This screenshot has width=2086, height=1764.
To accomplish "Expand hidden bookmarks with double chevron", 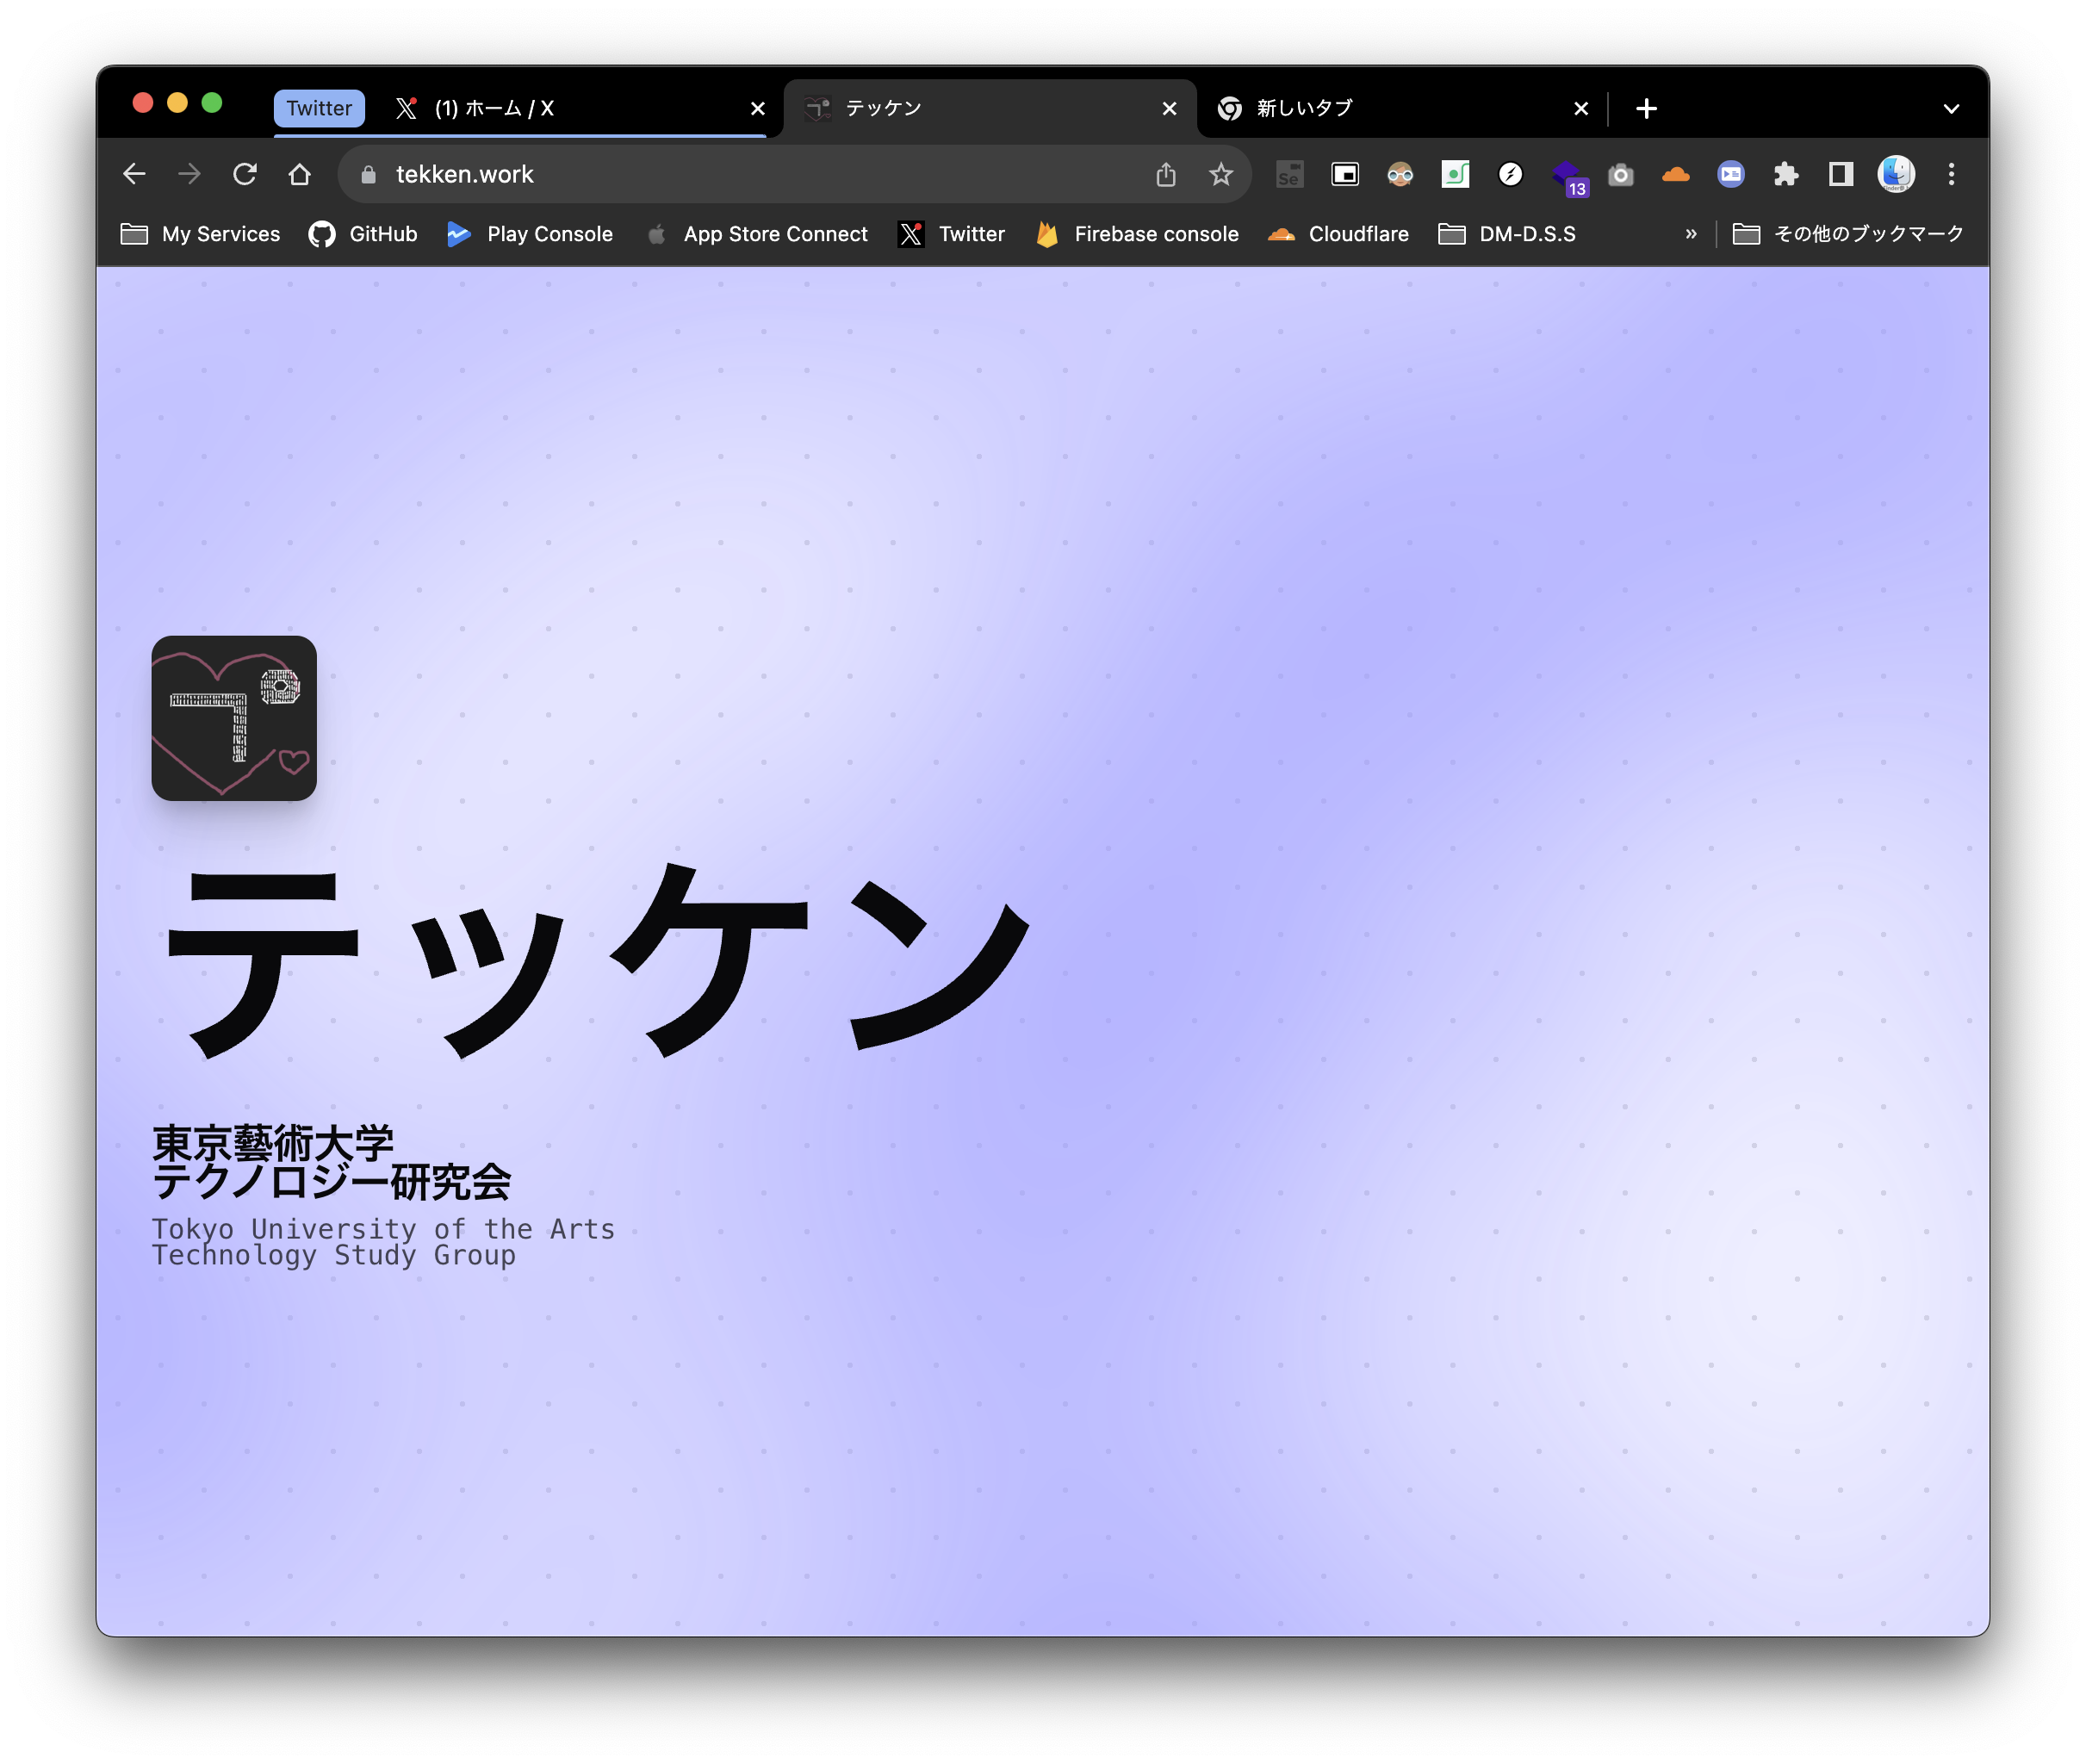I will 1691,234.
